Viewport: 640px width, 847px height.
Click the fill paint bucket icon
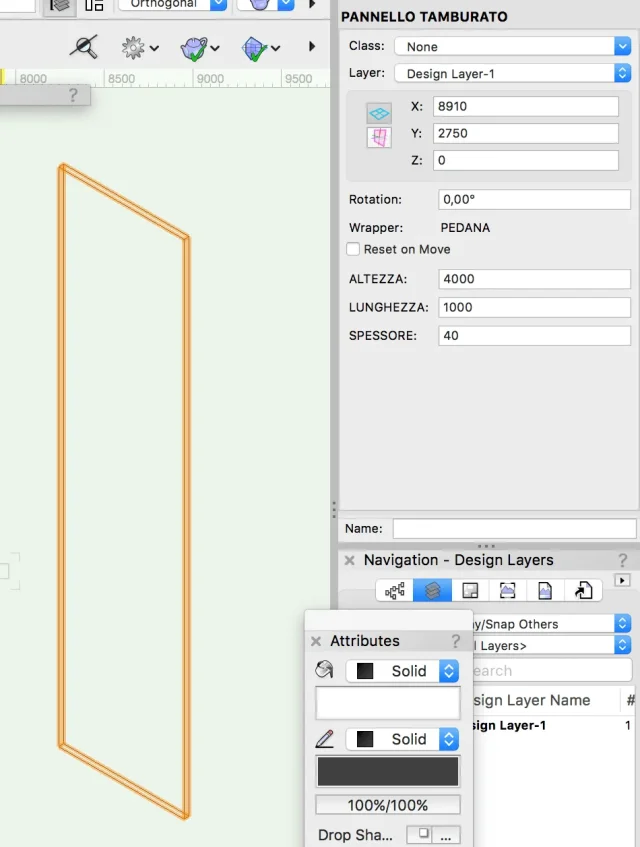324,670
